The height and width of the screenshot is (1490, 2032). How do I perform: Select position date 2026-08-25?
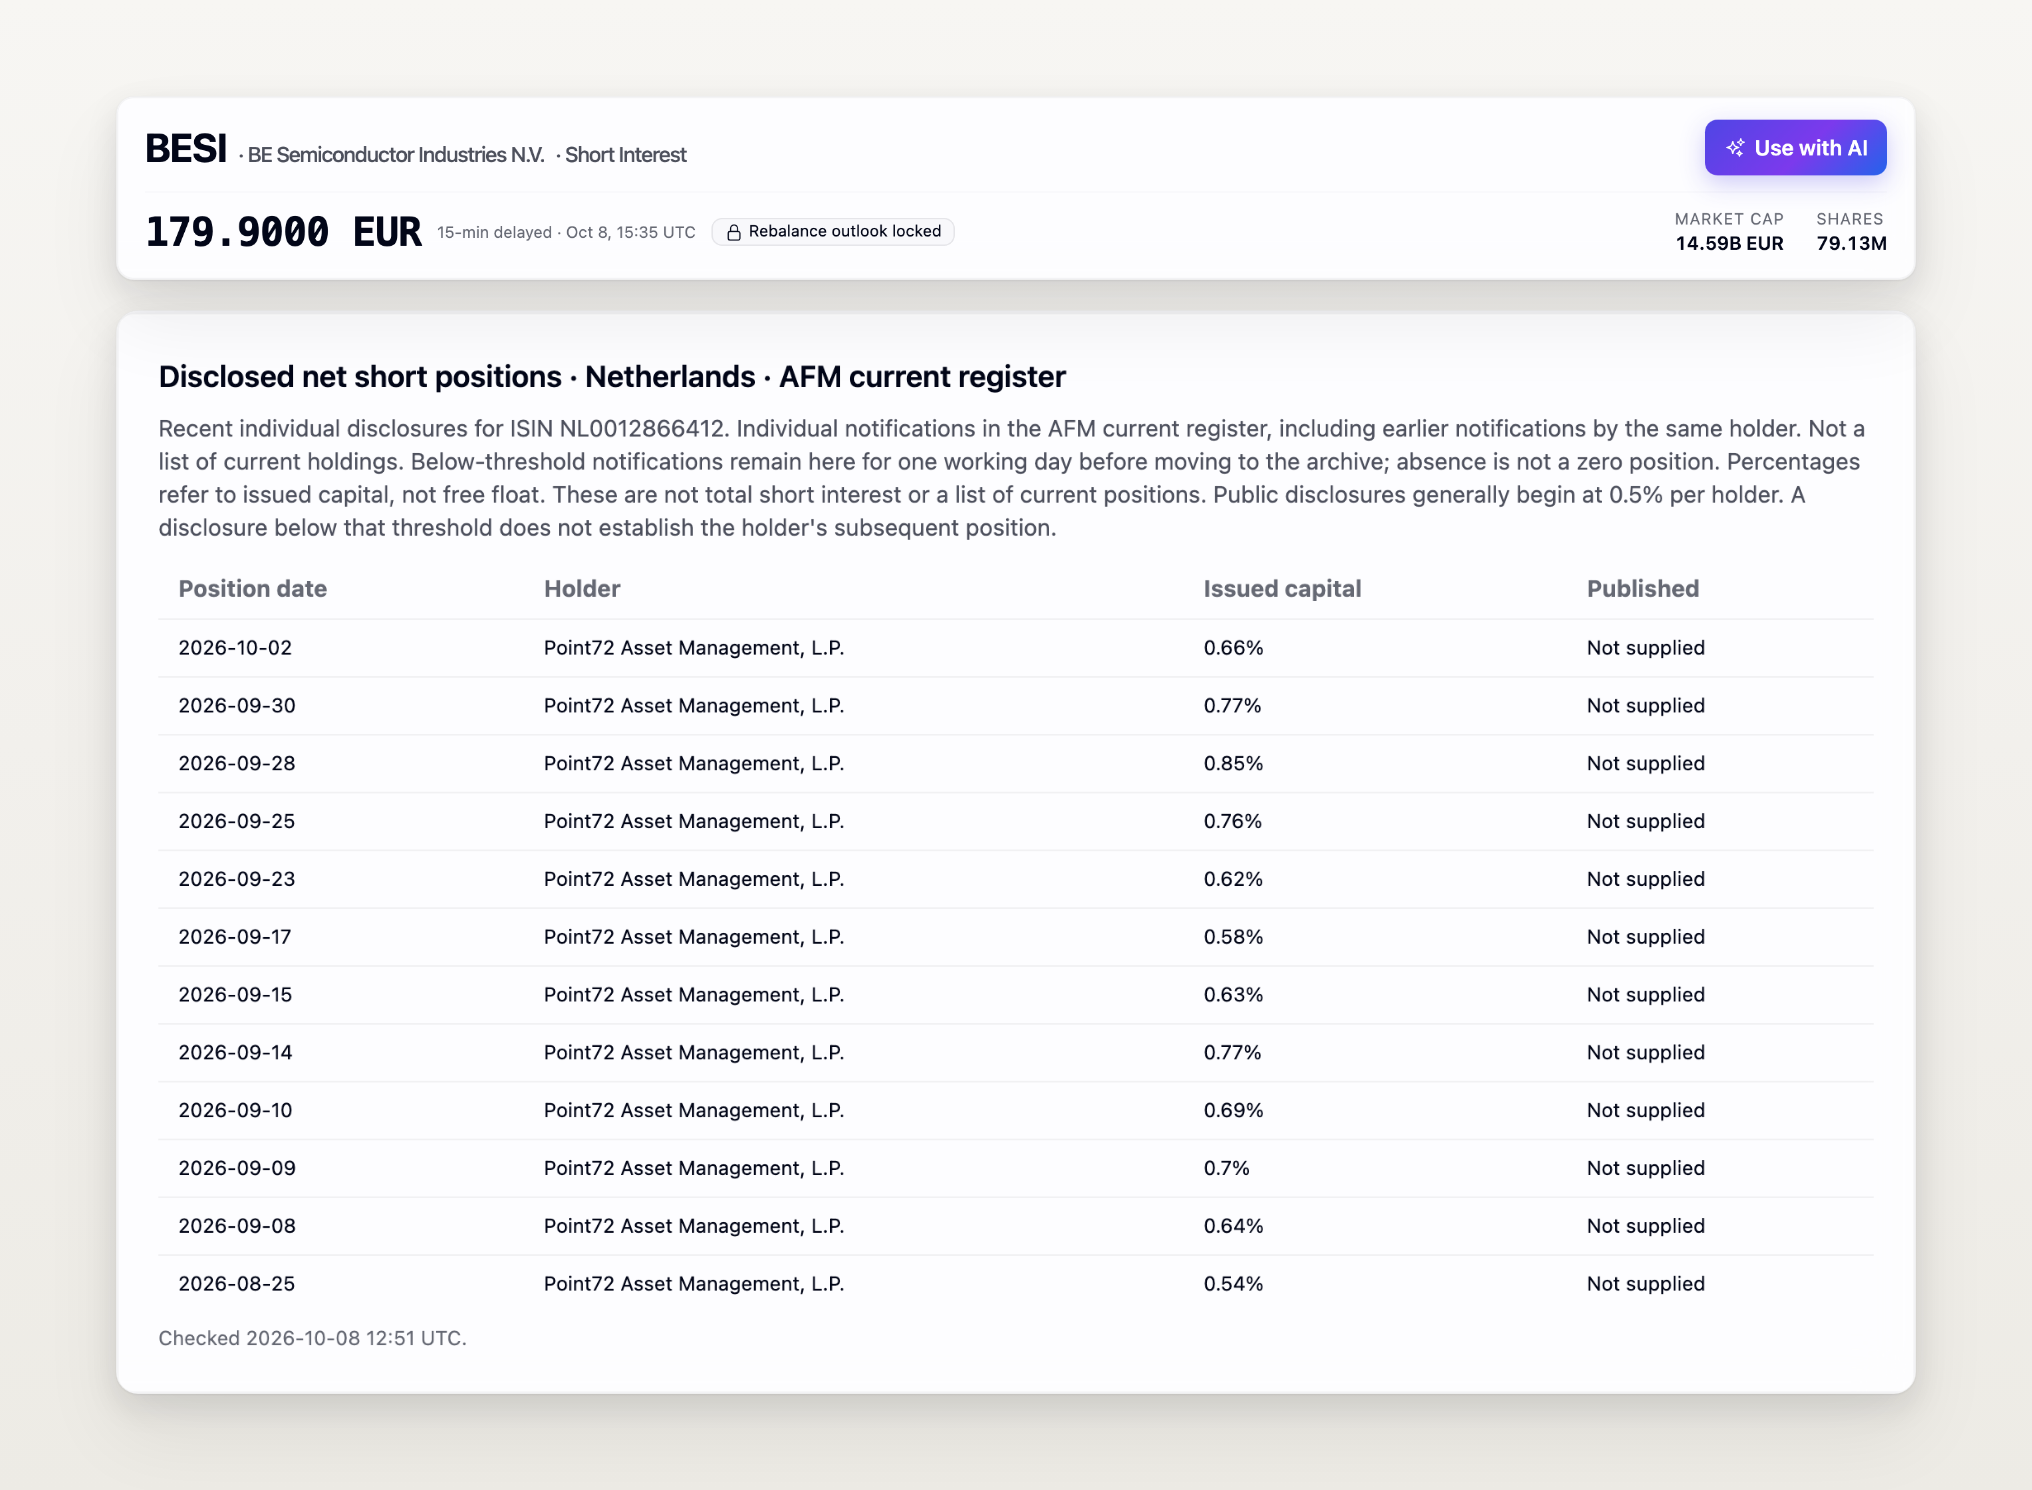tap(237, 1284)
